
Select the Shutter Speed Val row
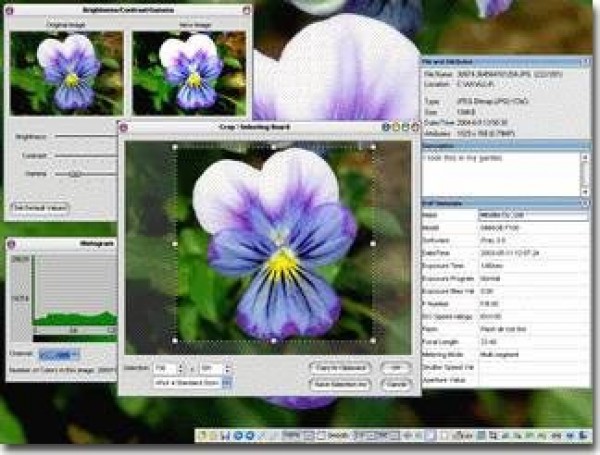point(505,367)
